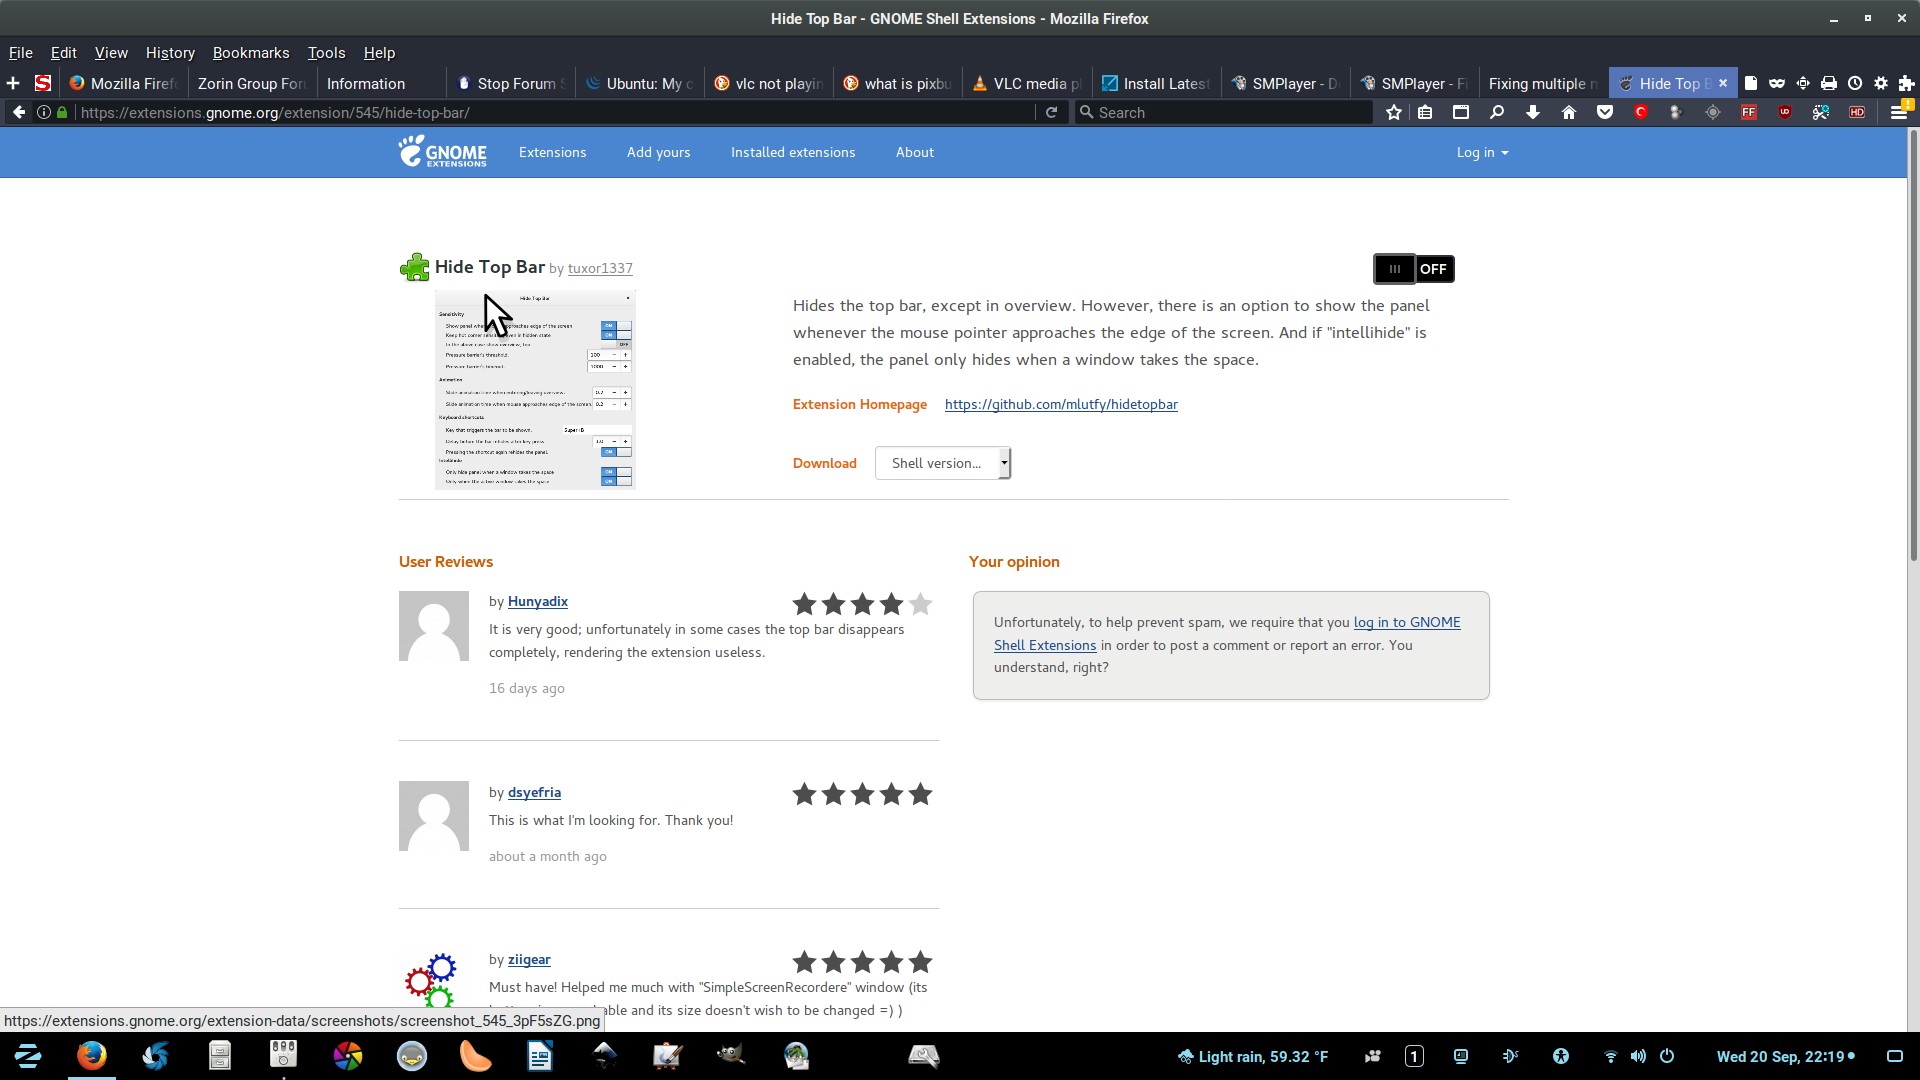Expand the Log in dropdown menu
The width and height of the screenshot is (1920, 1080).
[x=1482, y=152]
